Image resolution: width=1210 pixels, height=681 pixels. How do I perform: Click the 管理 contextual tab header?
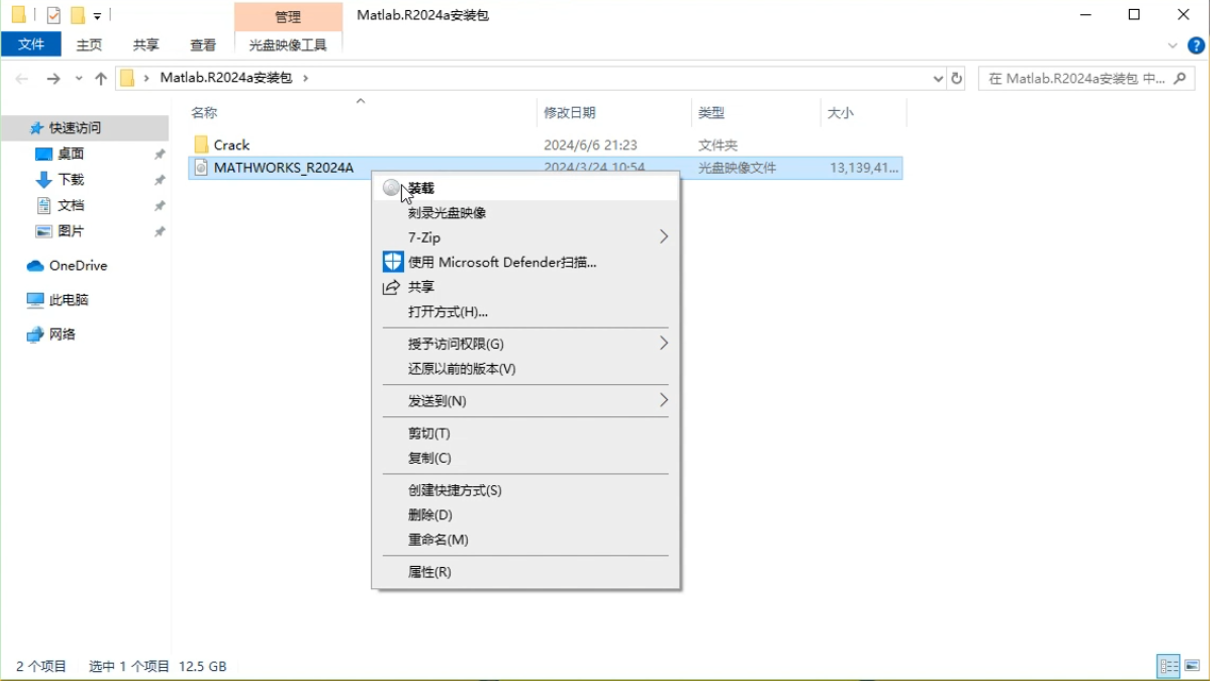click(x=288, y=17)
